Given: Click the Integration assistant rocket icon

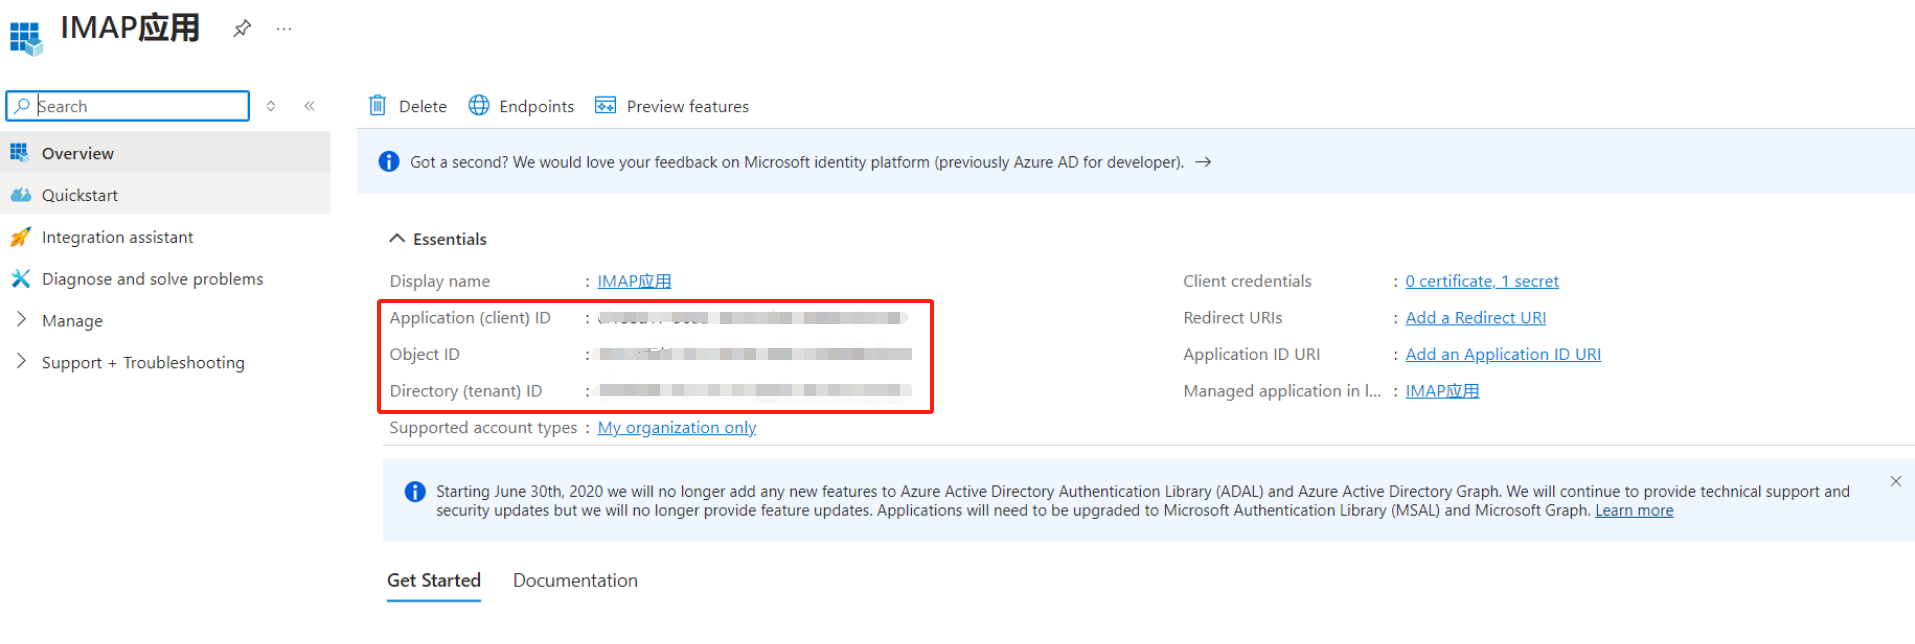Looking at the screenshot, I should coord(20,237).
